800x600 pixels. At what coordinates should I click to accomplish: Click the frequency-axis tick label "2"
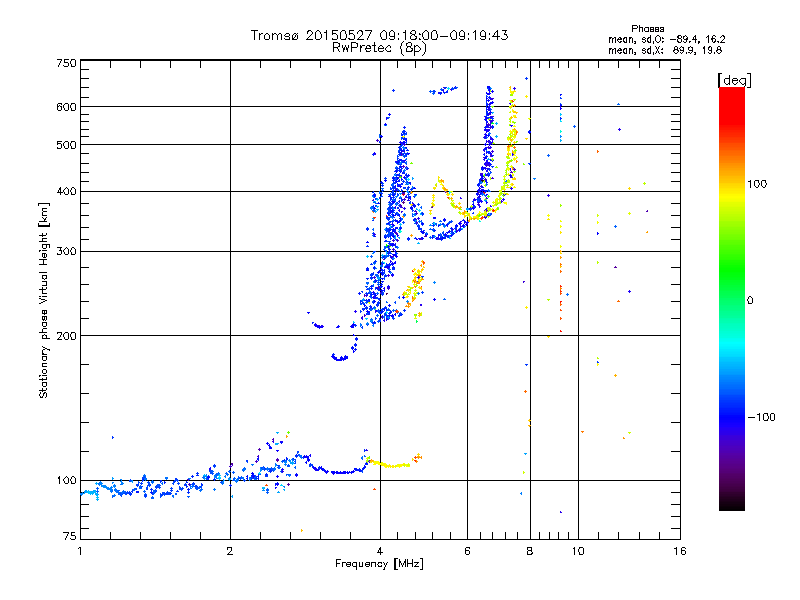(x=230, y=551)
